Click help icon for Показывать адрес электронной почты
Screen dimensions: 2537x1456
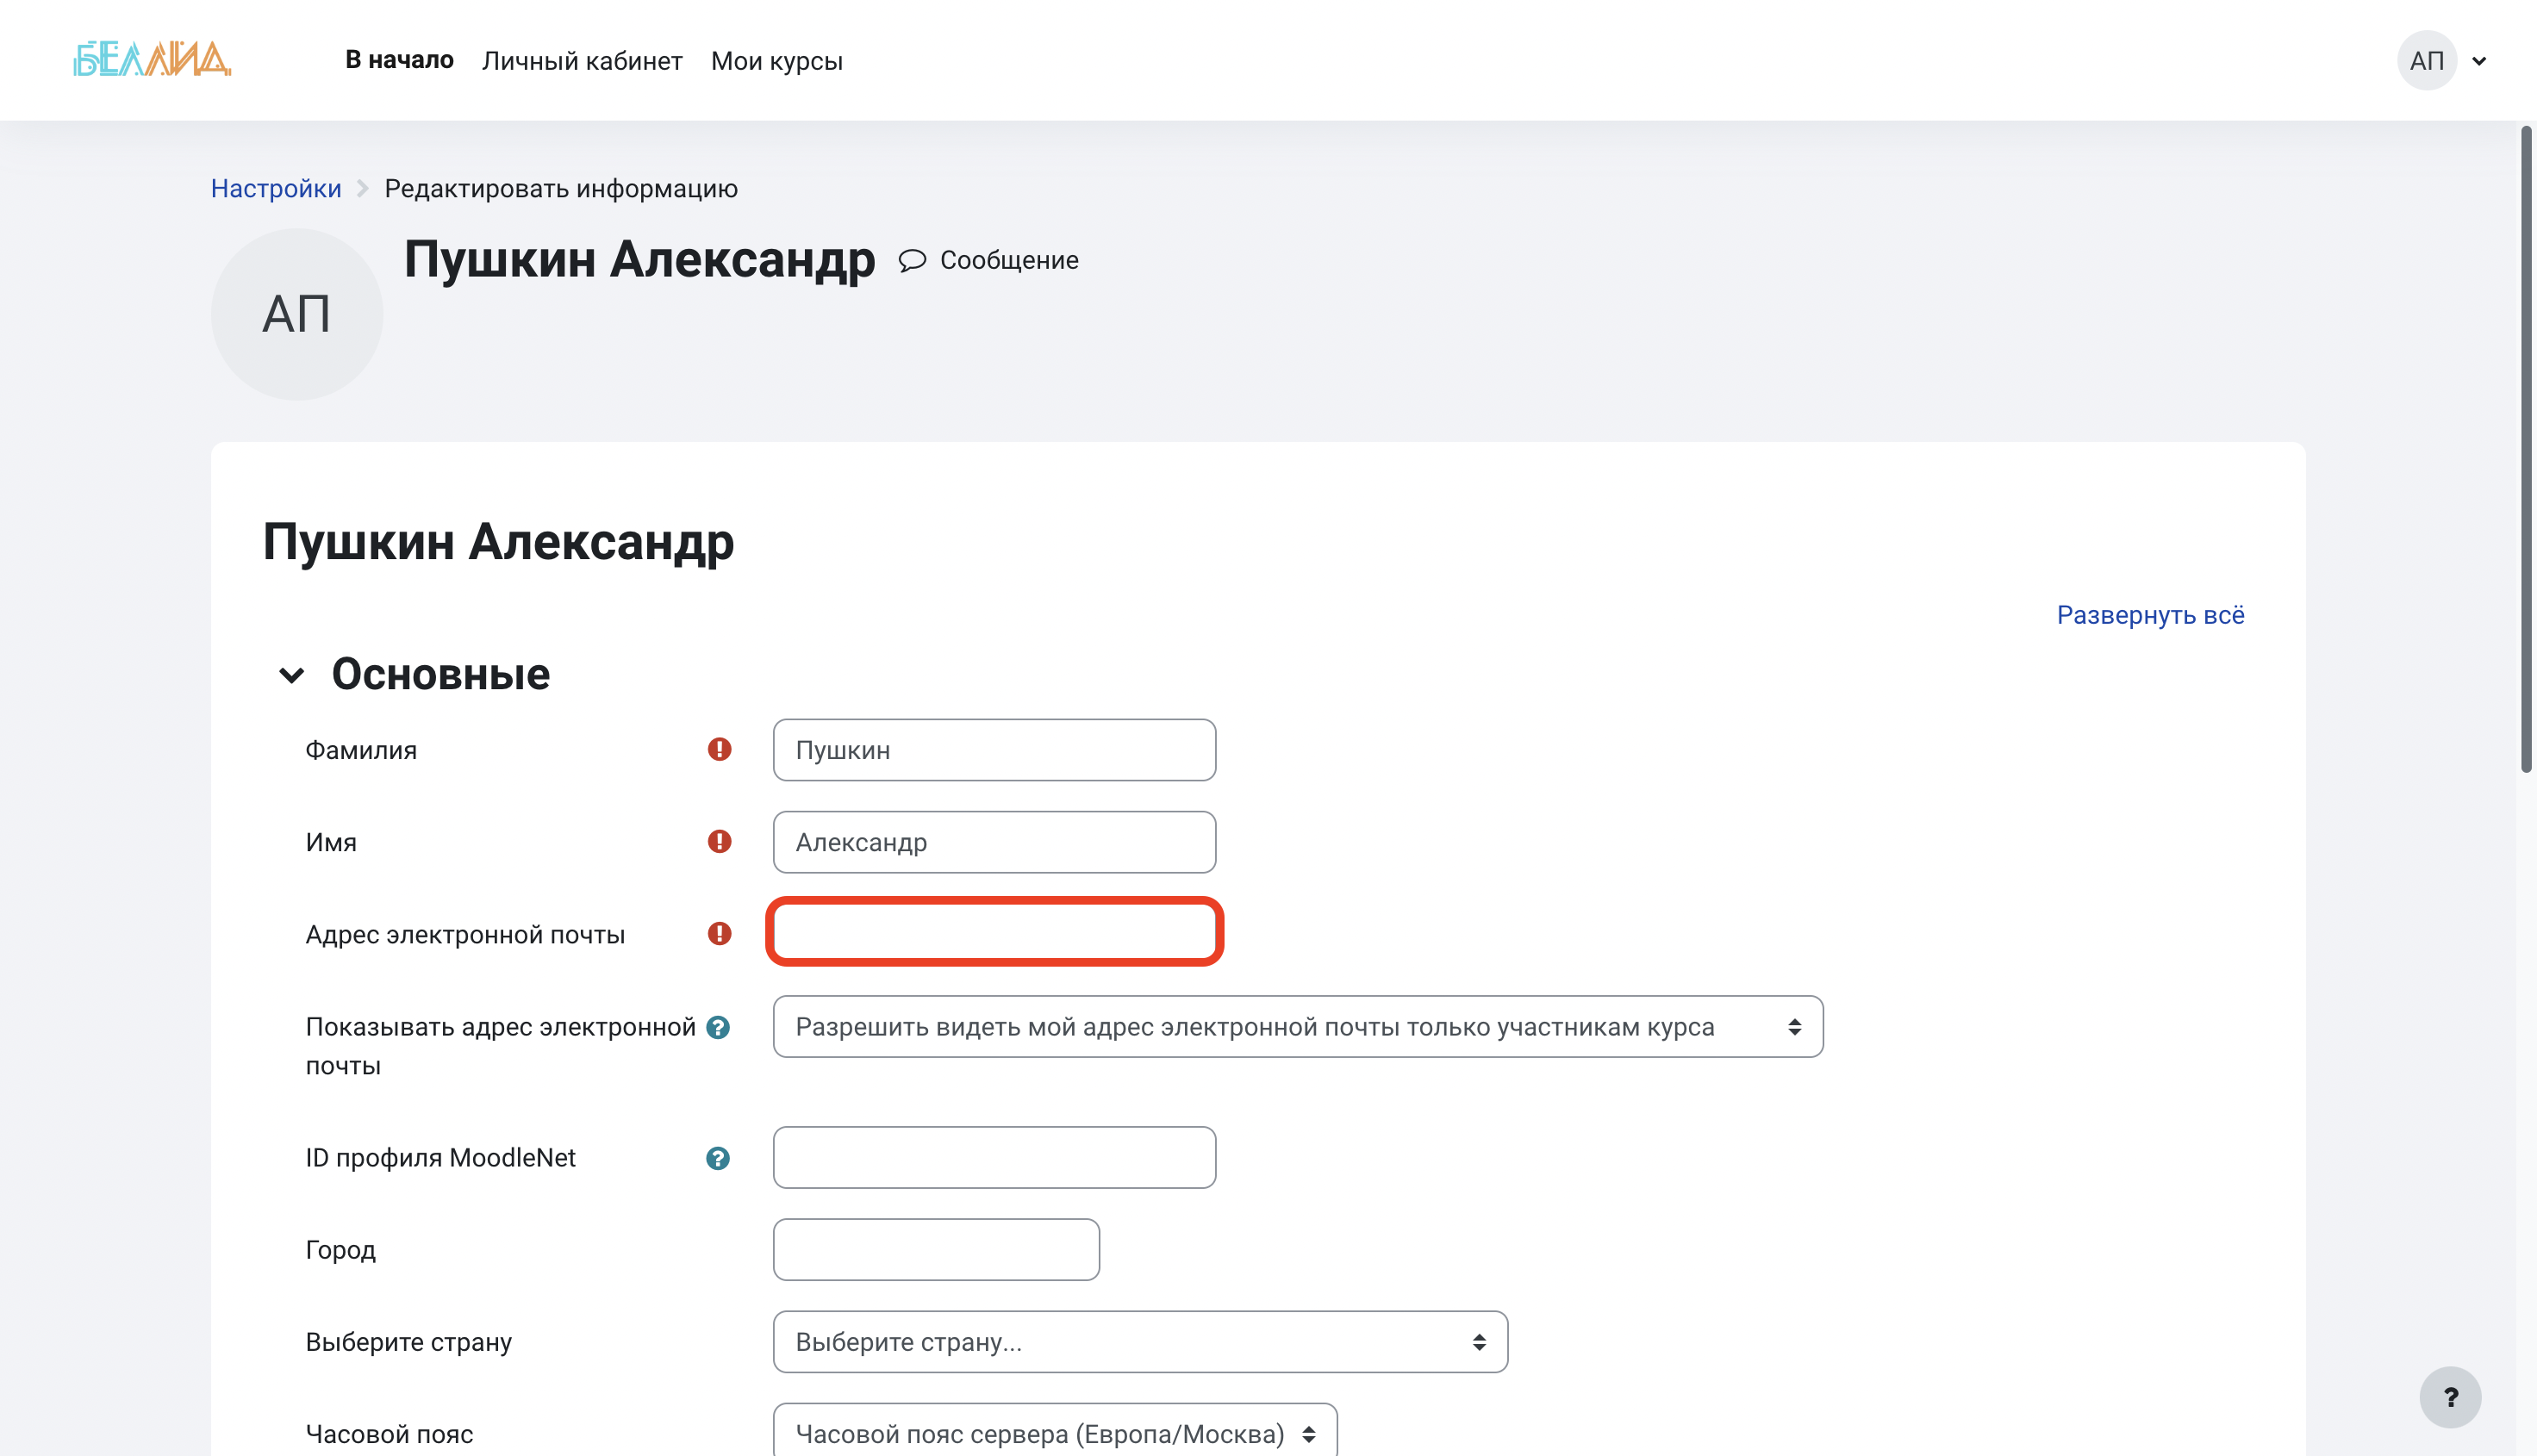coord(717,1028)
